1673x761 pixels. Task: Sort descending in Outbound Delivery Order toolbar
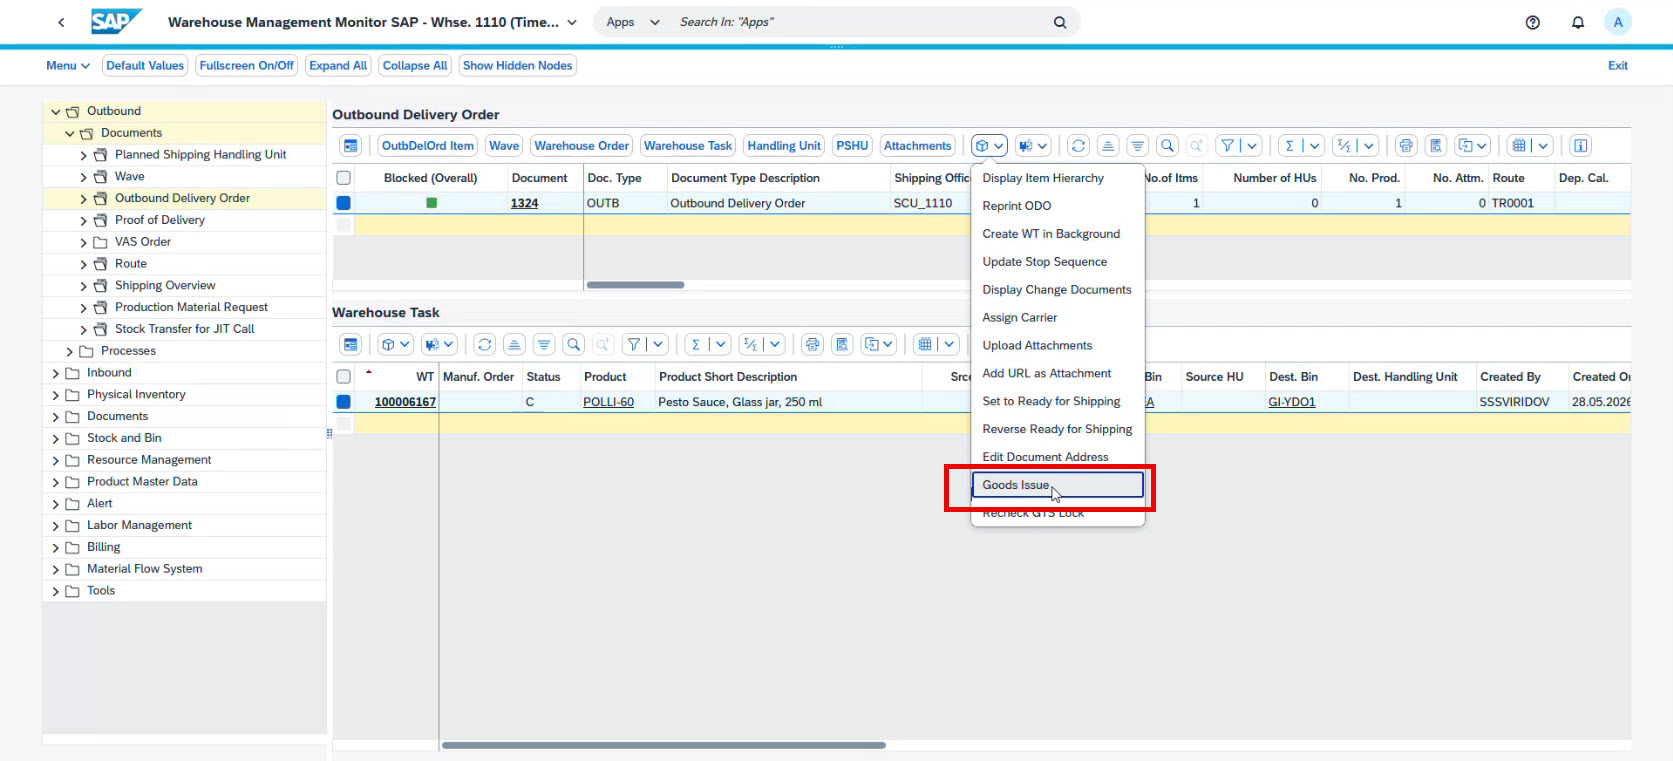1137,146
